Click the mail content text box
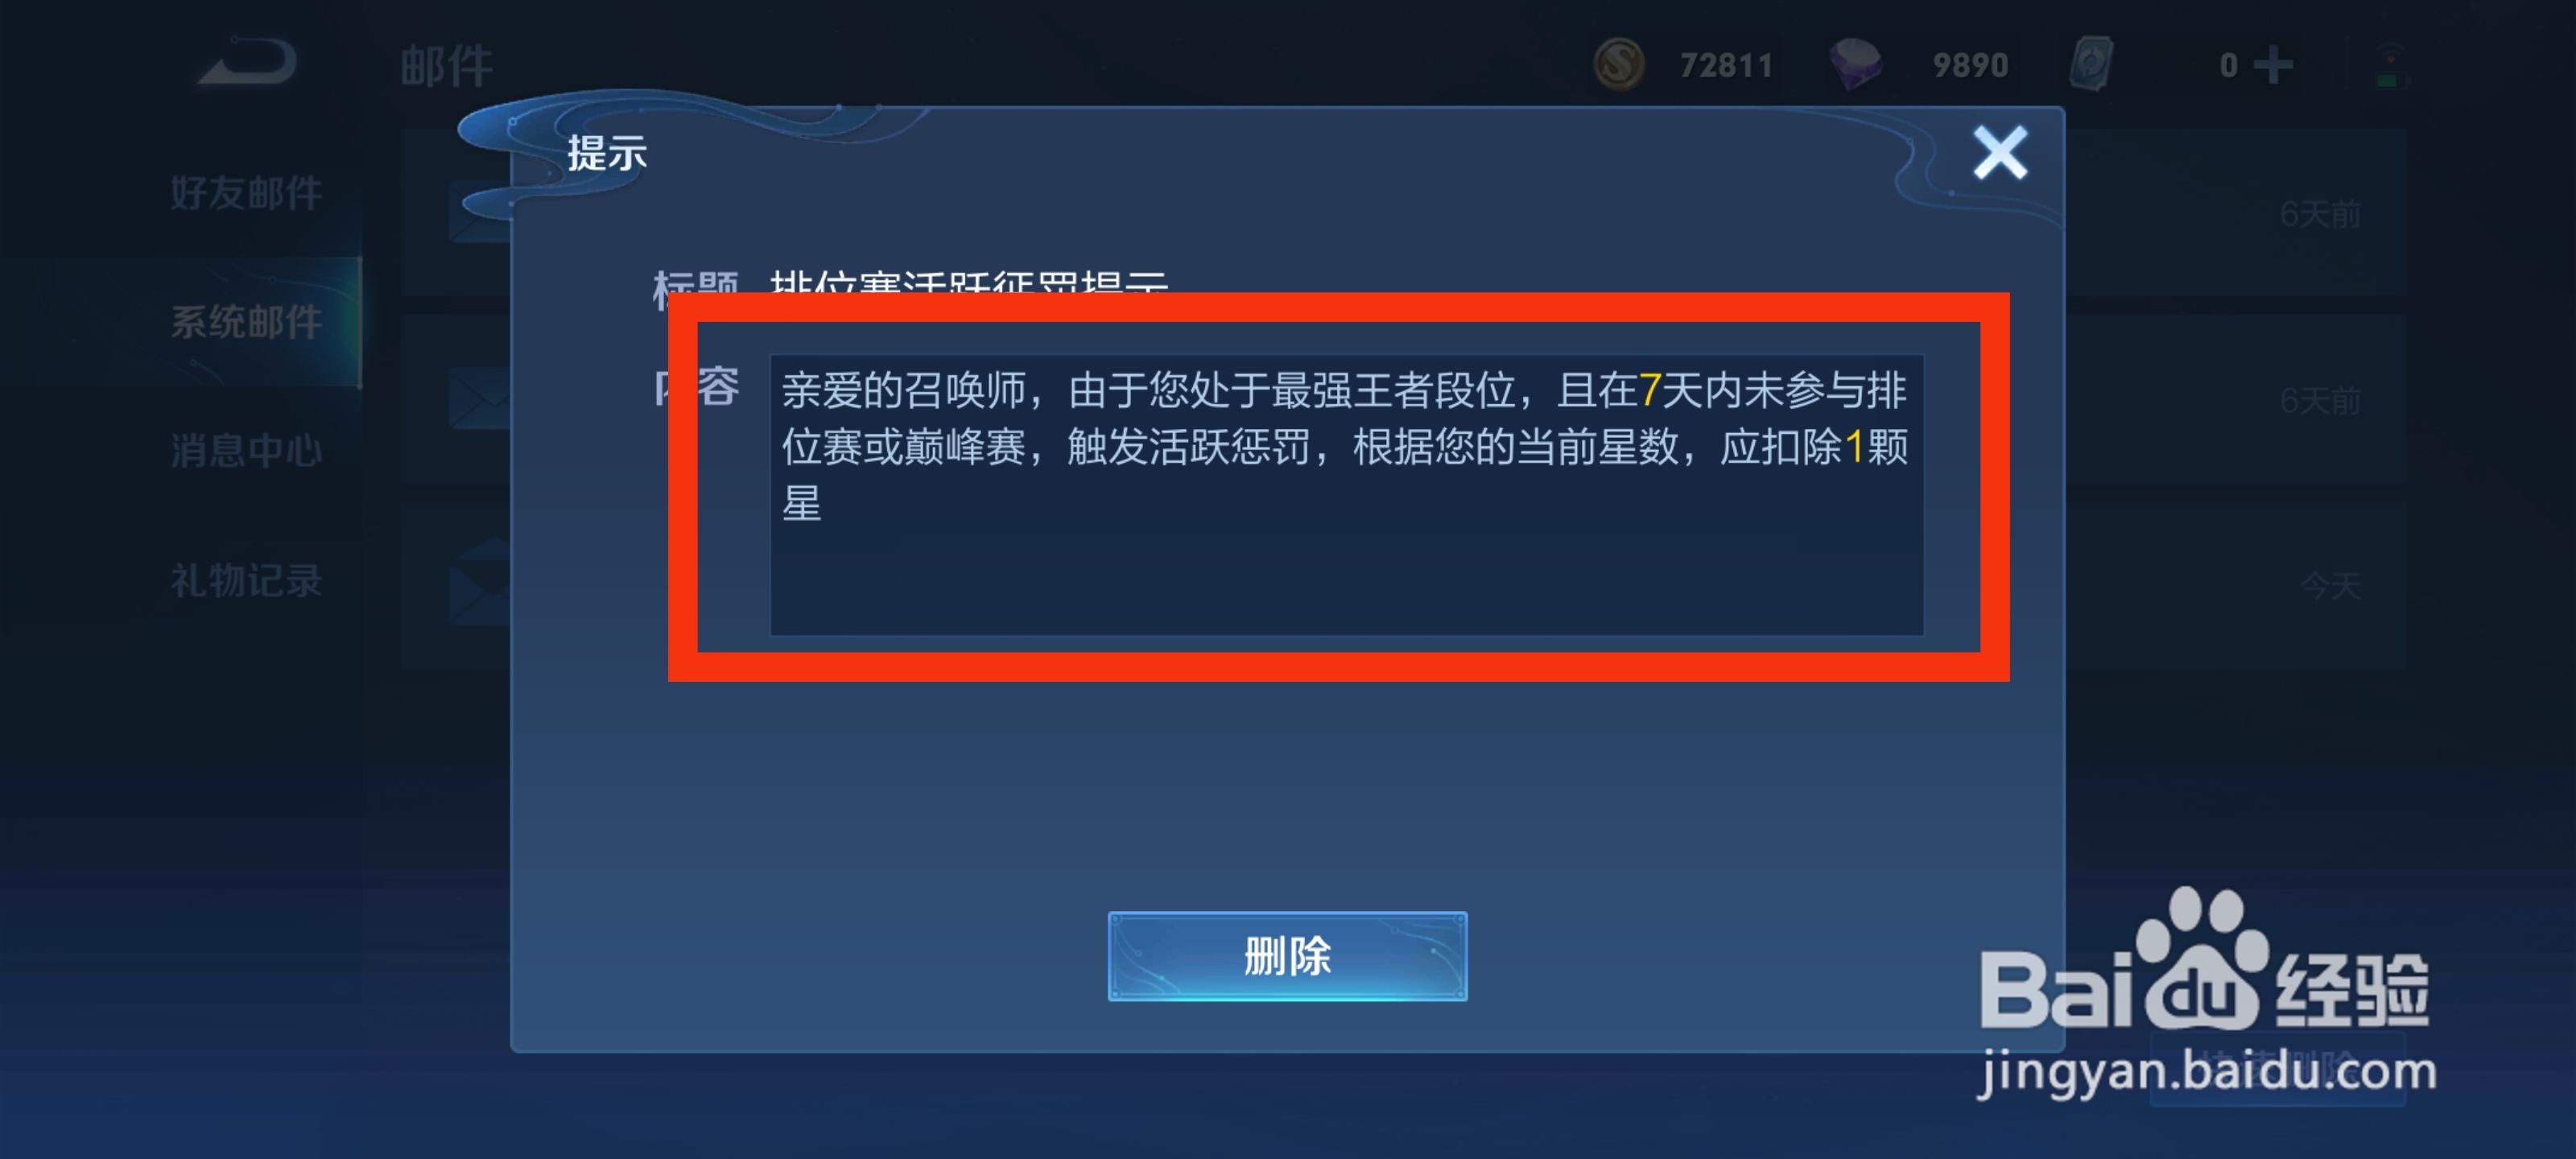Screen dimensions: 2576x1159 pos(1346,495)
